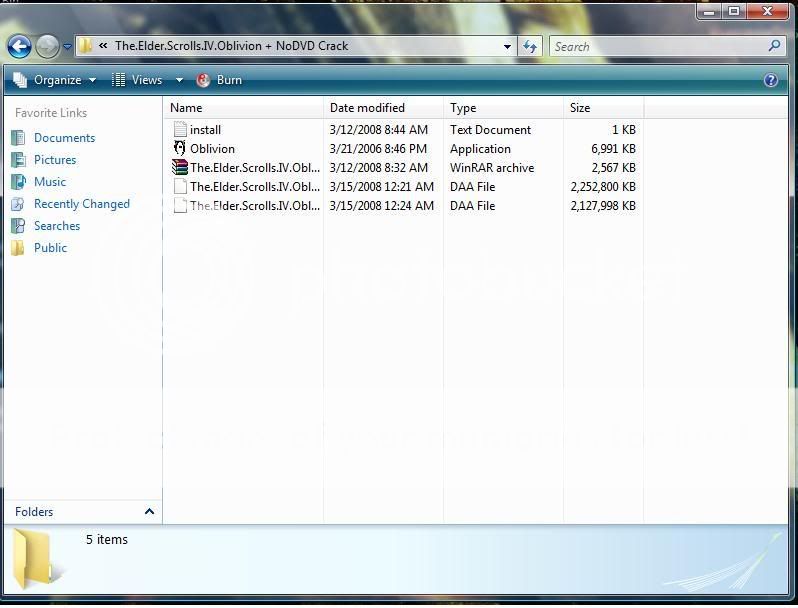Select the install text document icon
This screenshot has width=798, height=608.
click(180, 129)
